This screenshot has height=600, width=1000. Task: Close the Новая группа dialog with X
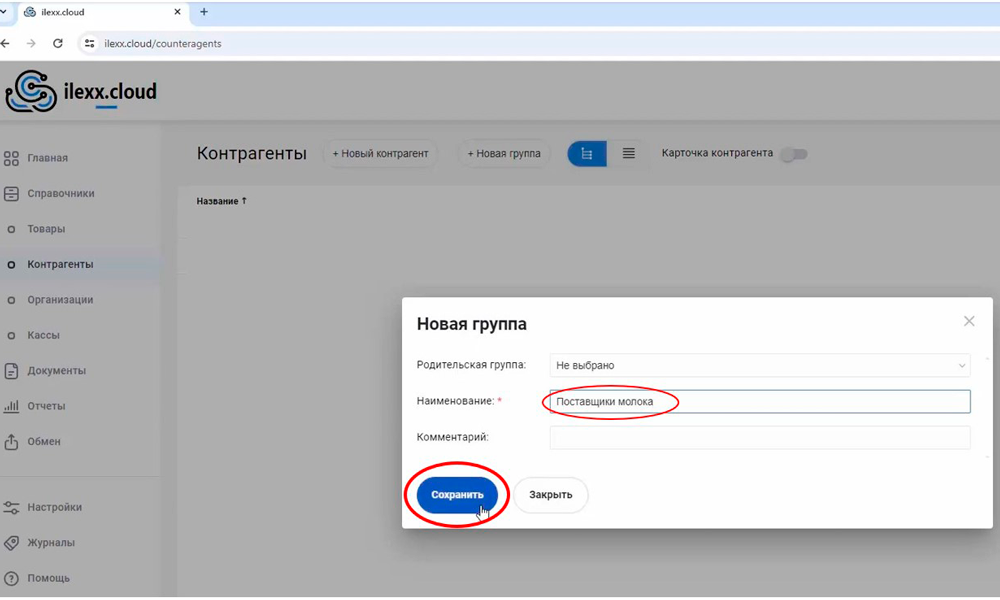tap(968, 322)
